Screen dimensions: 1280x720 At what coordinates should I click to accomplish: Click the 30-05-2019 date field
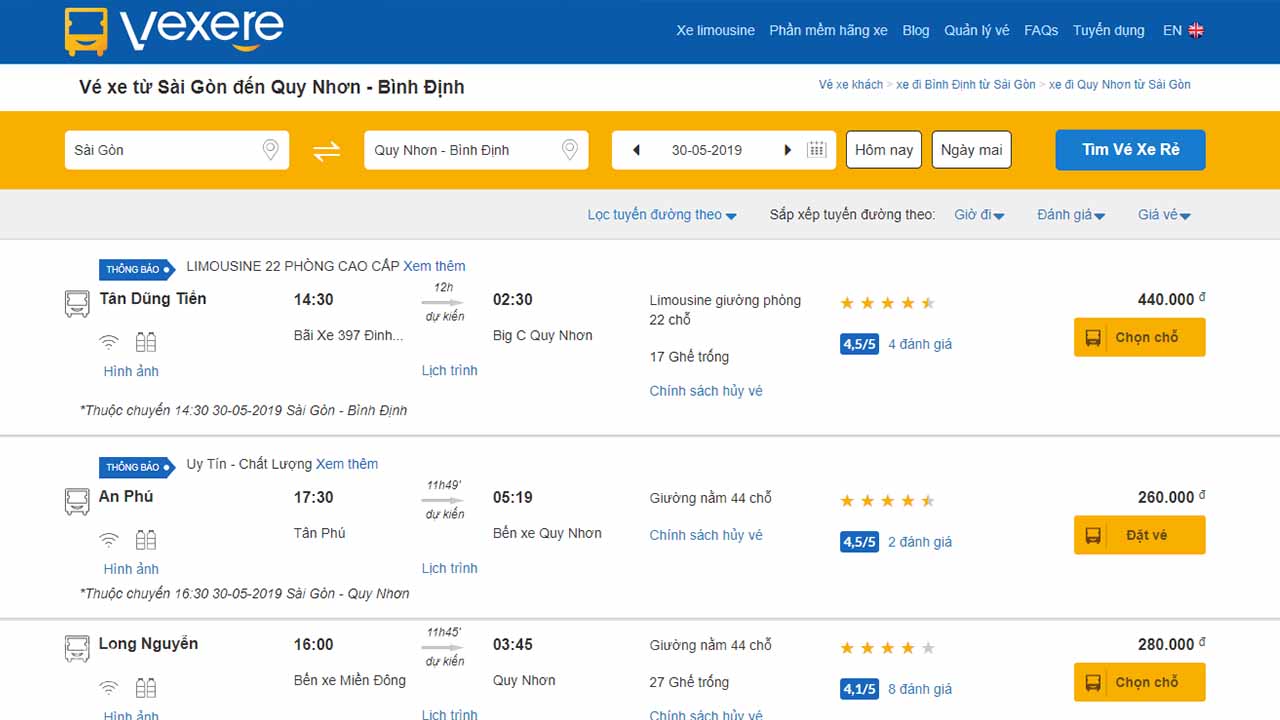(724, 150)
